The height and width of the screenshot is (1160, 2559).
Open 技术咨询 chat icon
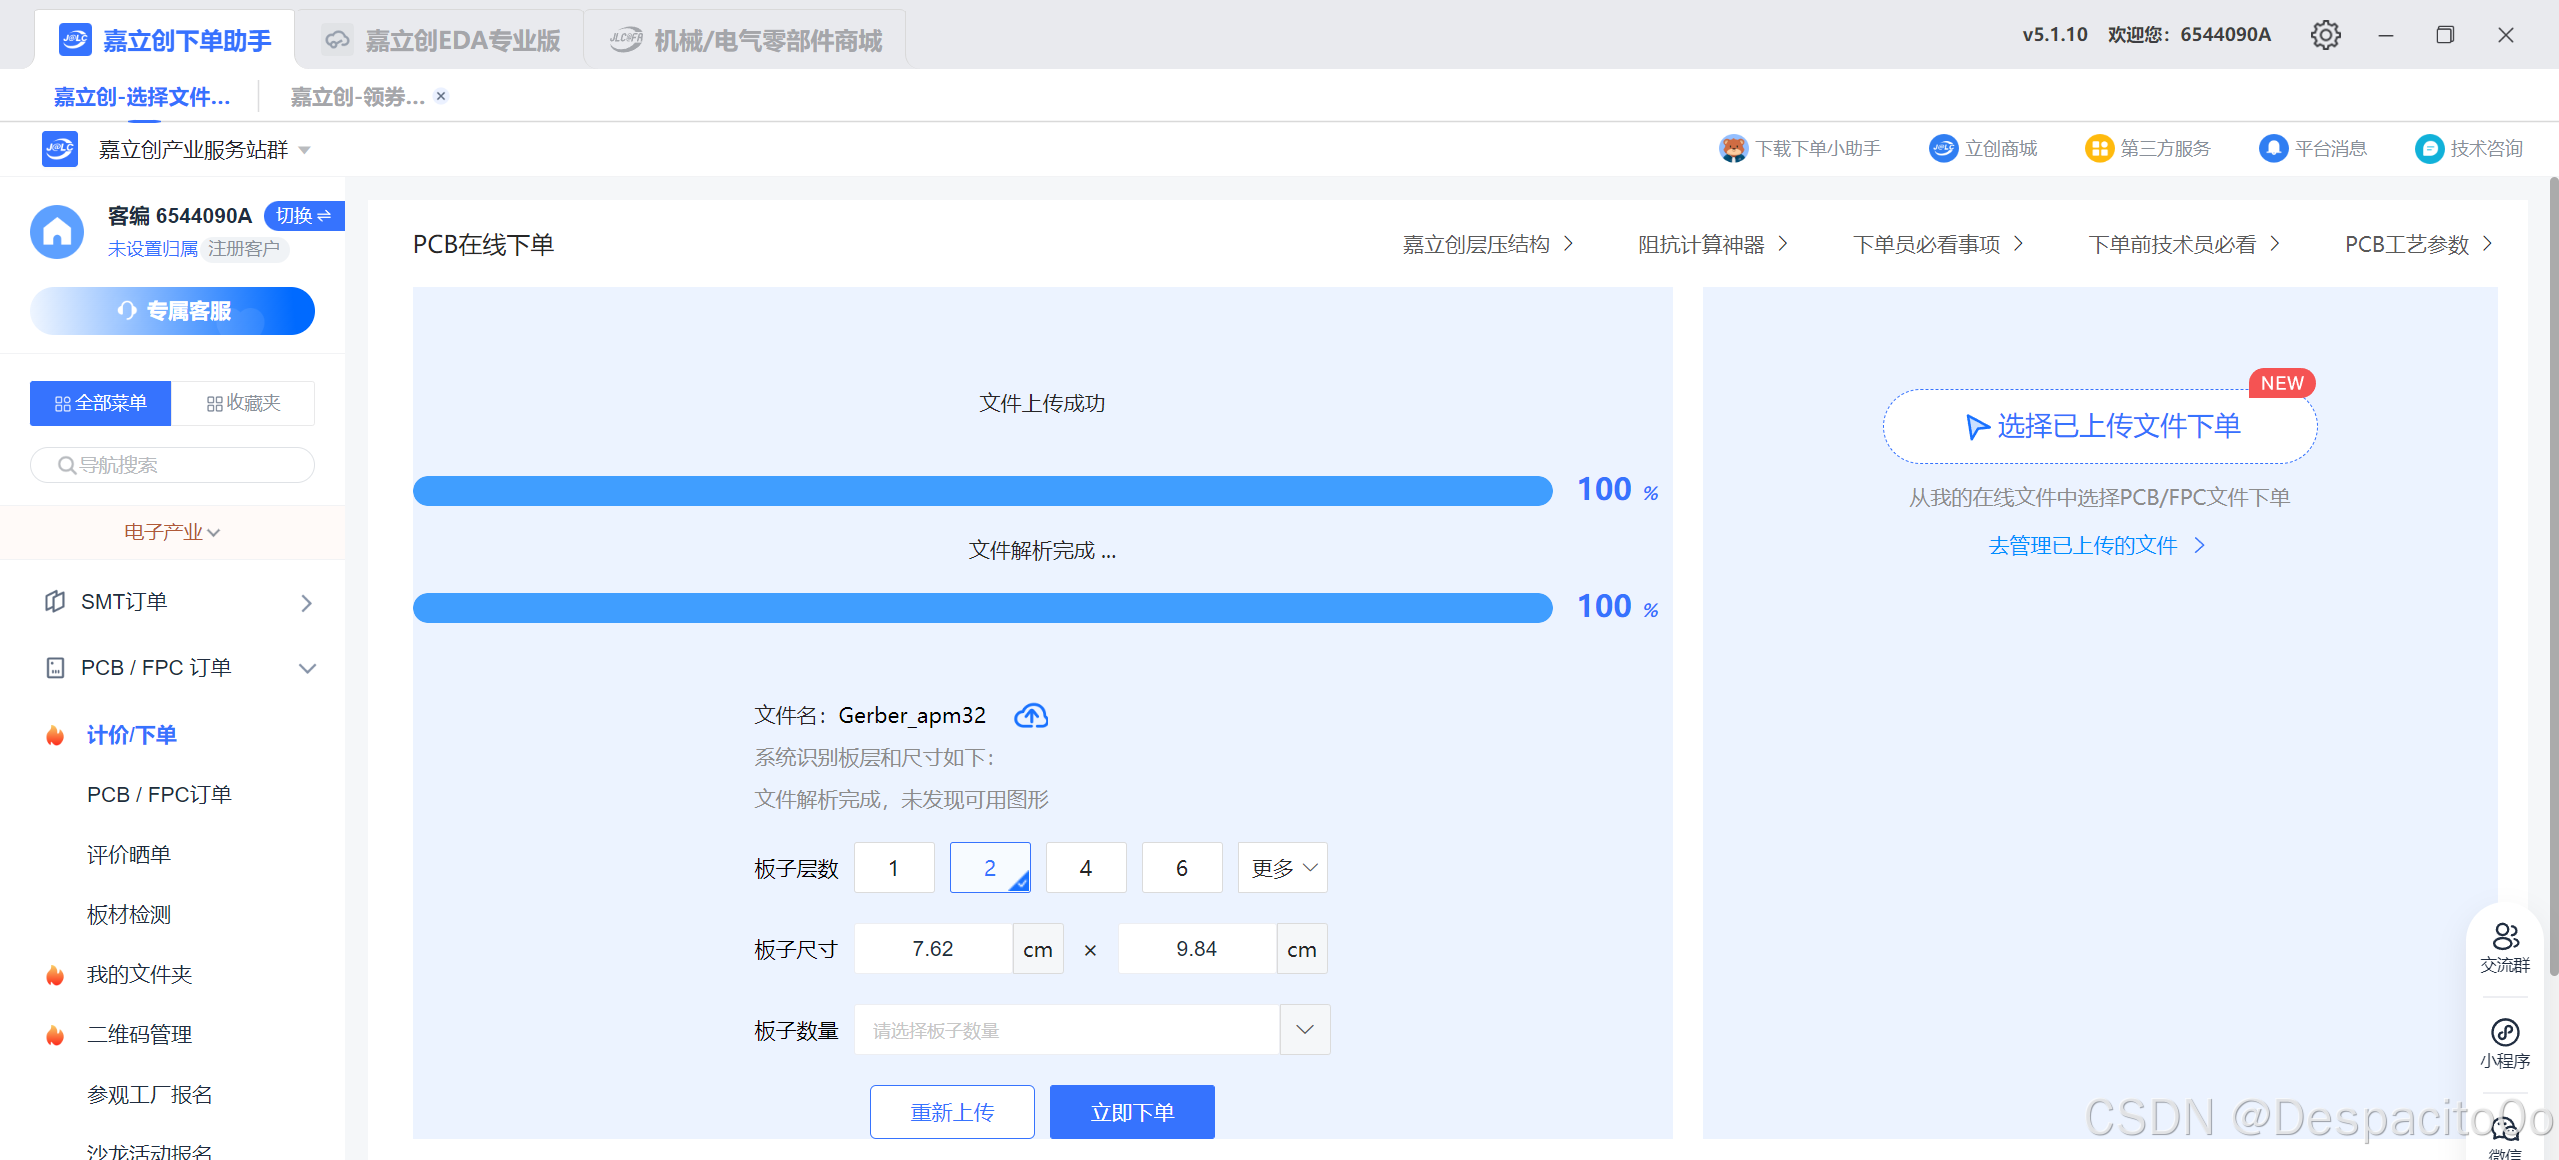click(2429, 149)
